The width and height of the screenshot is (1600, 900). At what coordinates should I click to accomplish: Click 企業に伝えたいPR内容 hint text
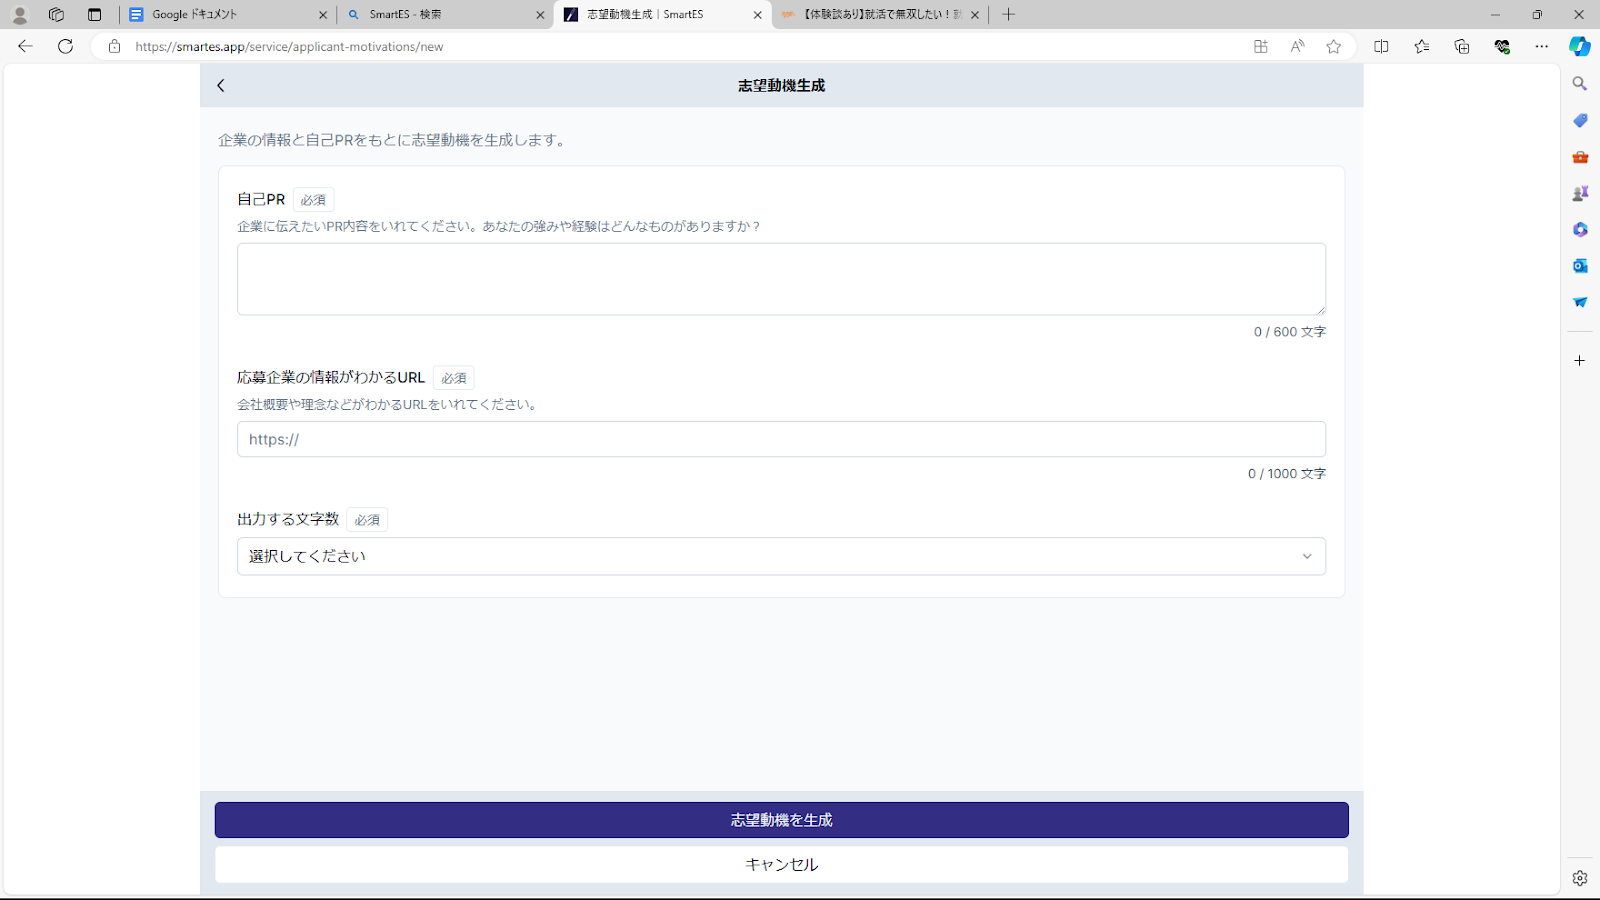pos(500,227)
